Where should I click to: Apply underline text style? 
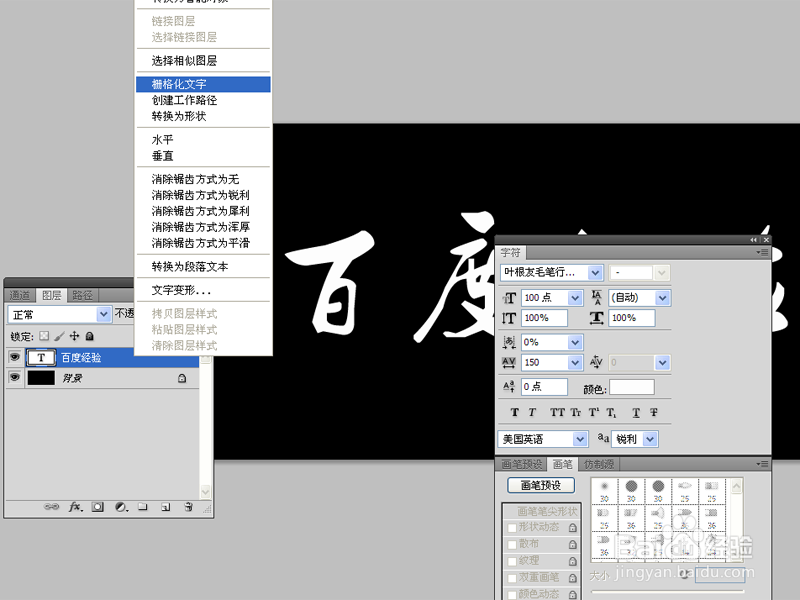pos(636,412)
